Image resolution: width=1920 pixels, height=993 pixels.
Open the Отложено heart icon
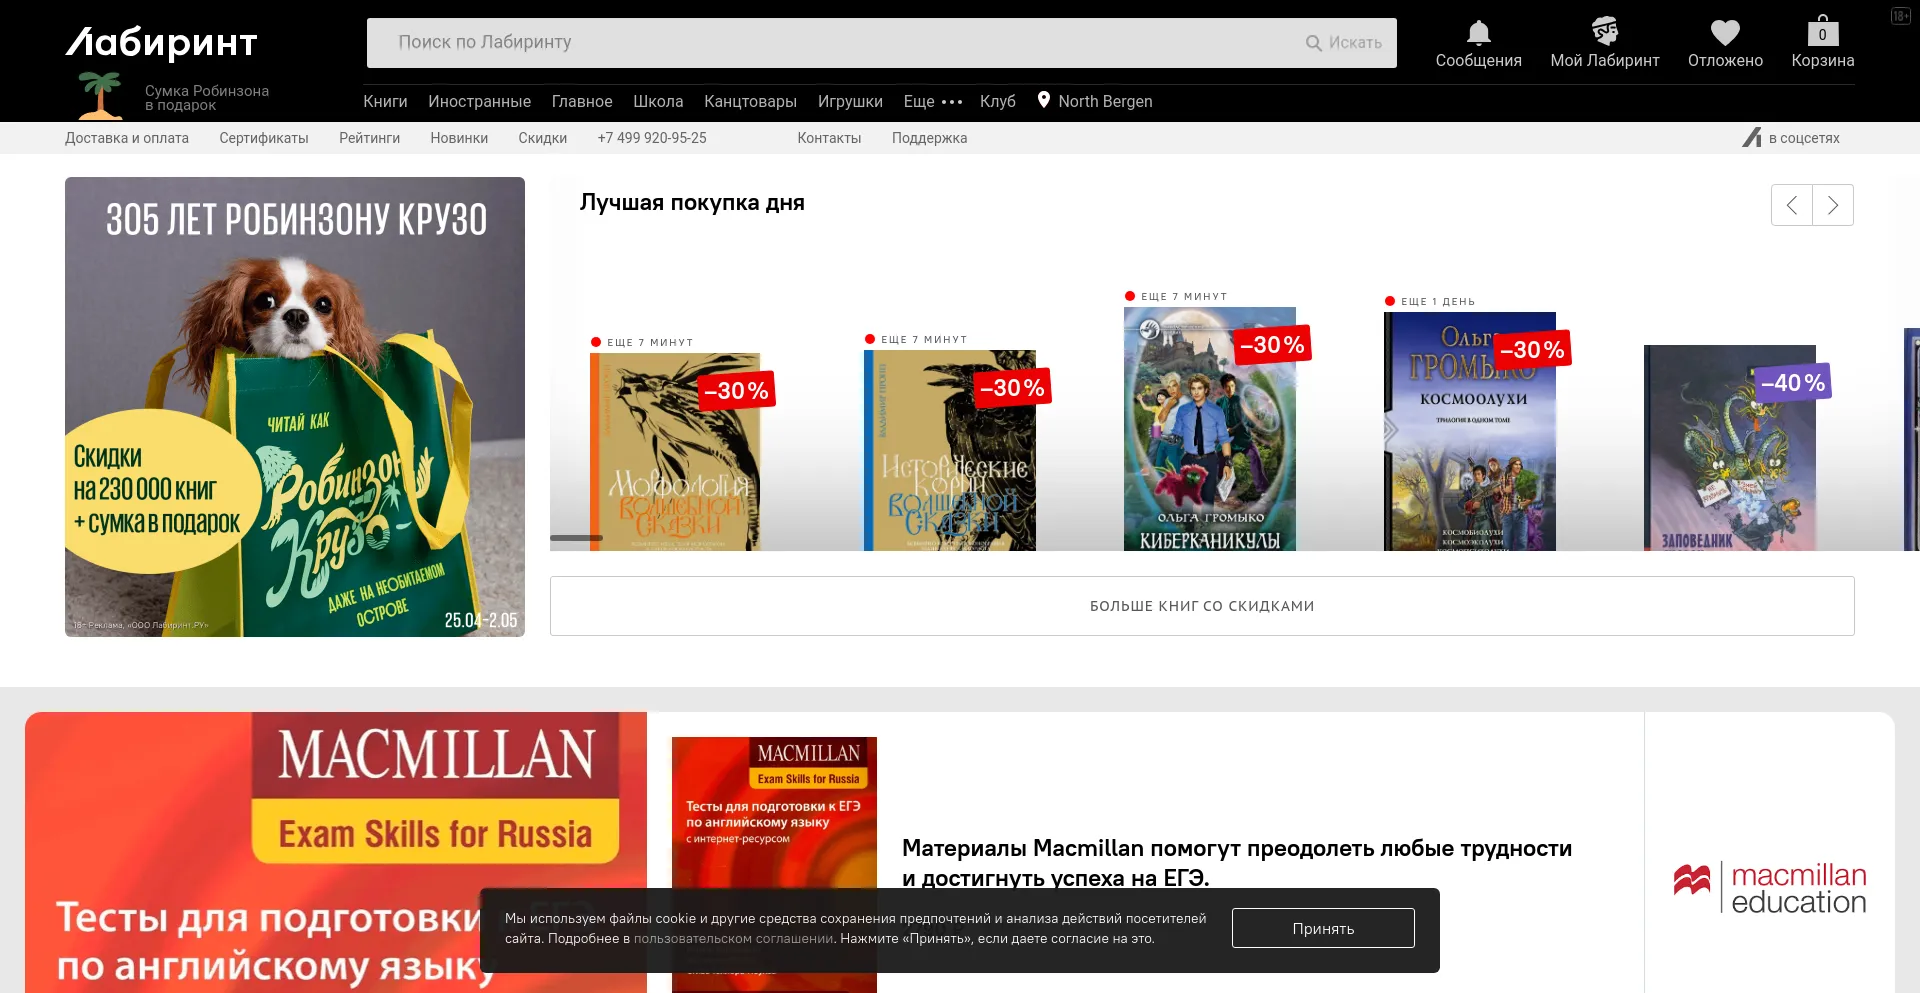point(1725,33)
